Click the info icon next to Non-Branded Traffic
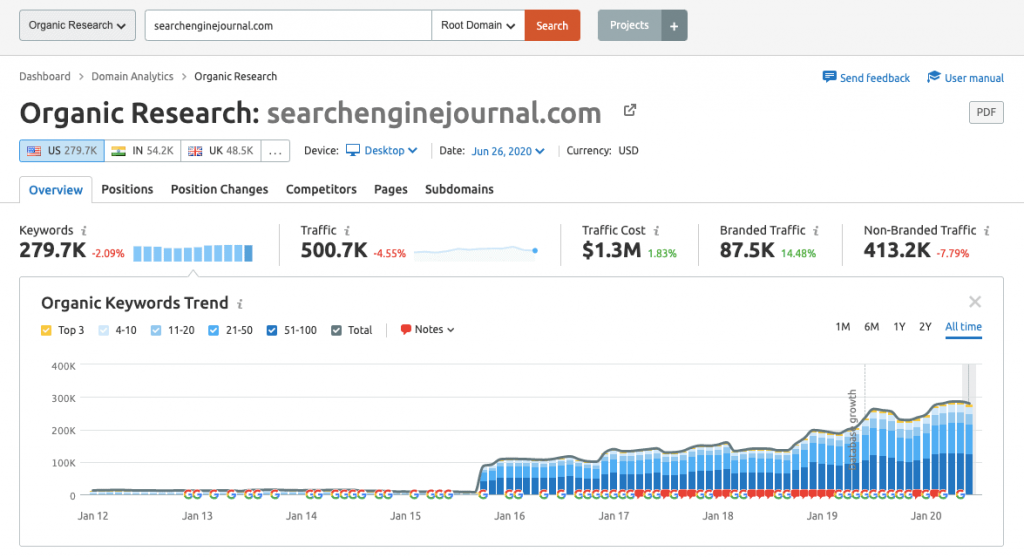Viewport: 1024px width, 558px height. pos(986,231)
